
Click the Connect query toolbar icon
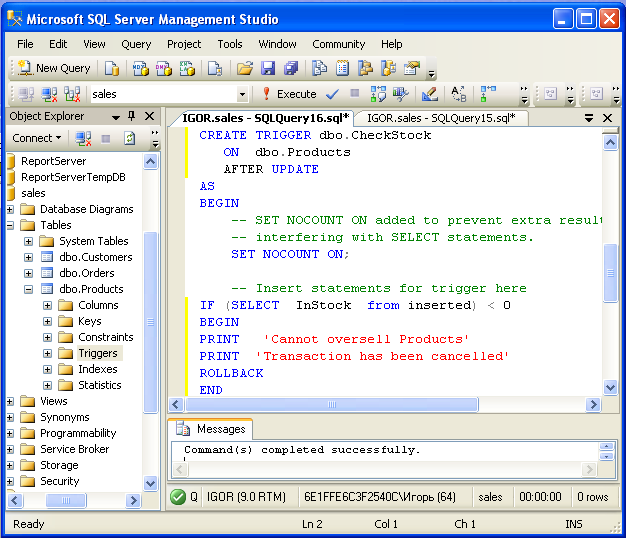pyautogui.click(x=26, y=94)
